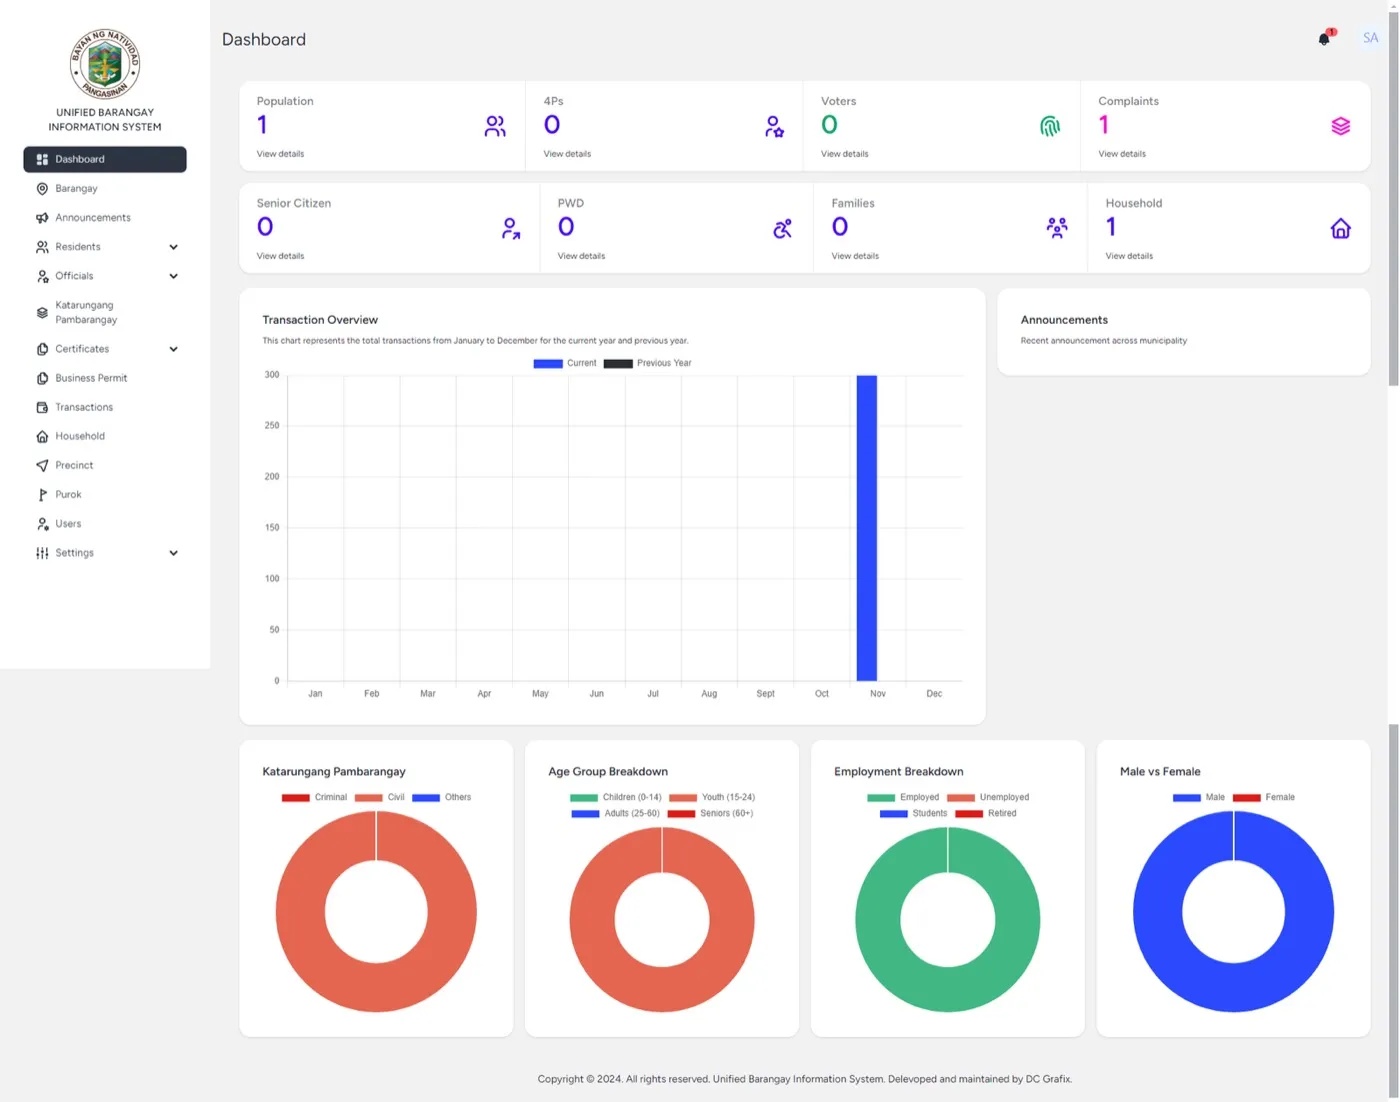Open View details under Complaints
Screen dimensions: 1400x1102
[x=1122, y=154]
